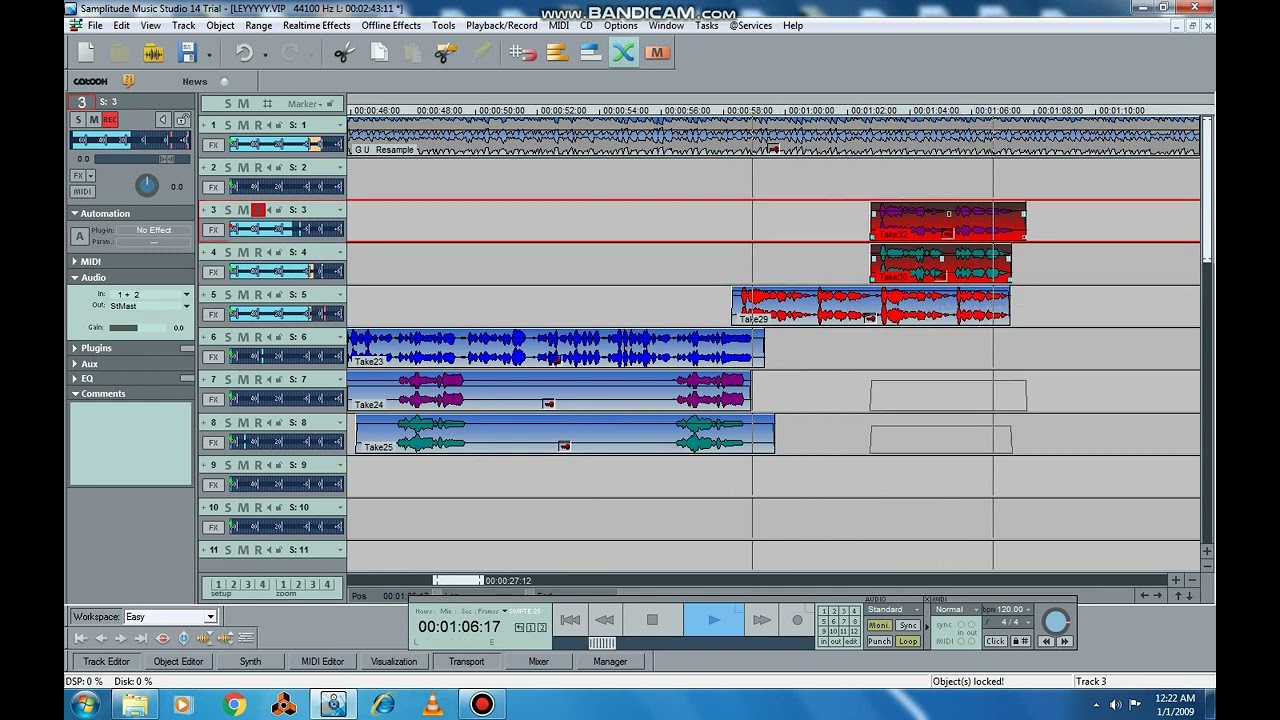Click the split objects scissors icon
This screenshot has width=1280, height=720.
click(x=446, y=53)
